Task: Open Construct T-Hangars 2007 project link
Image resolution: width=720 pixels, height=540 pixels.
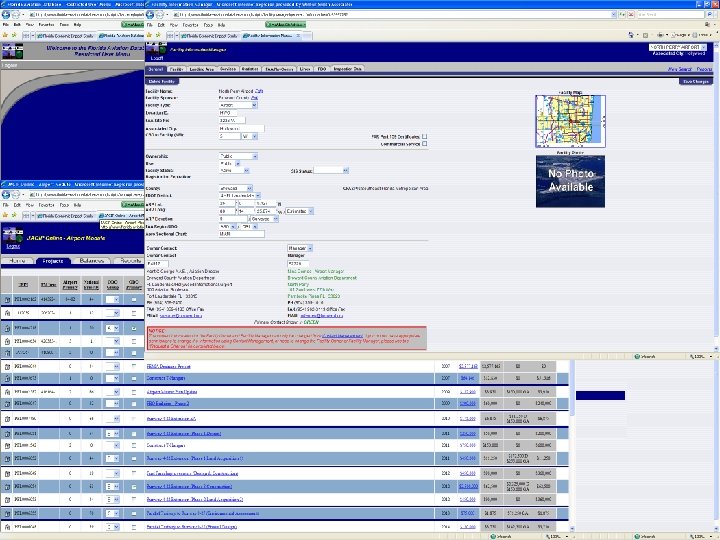Action: click(x=166, y=378)
